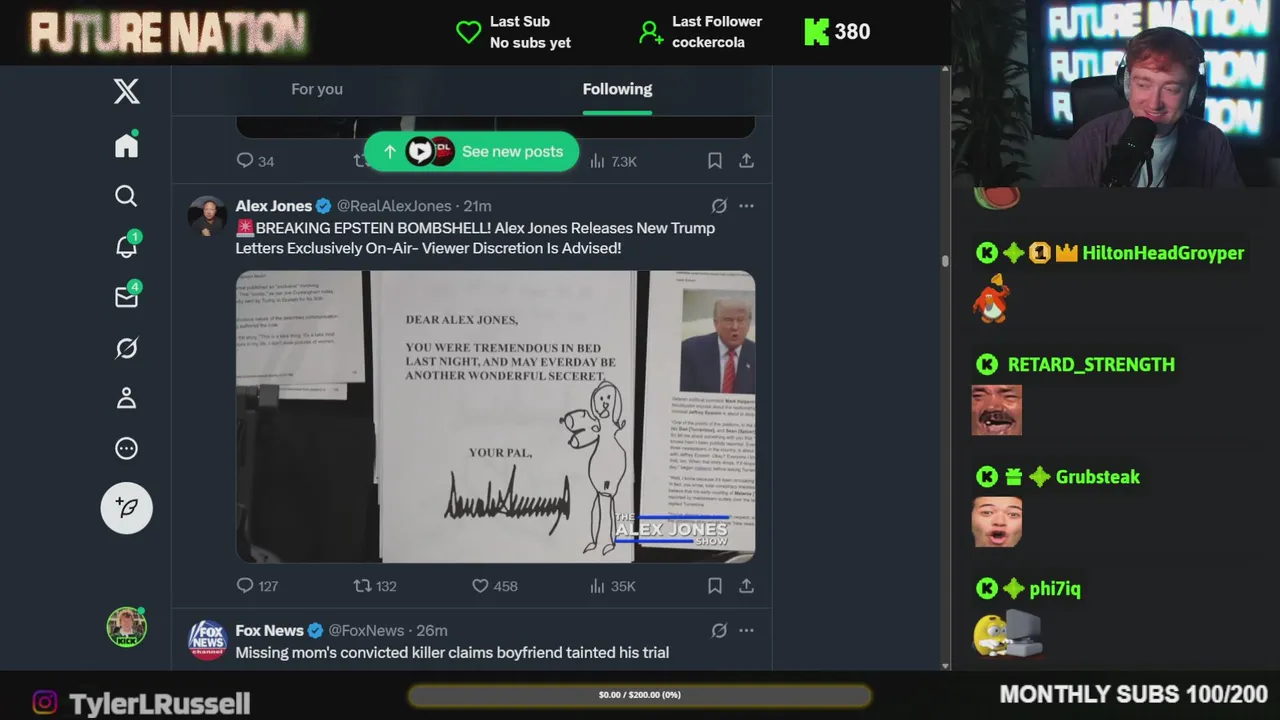Open Alex Jones profile avatar
The height and width of the screenshot is (720, 1280).
click(207, 216)
